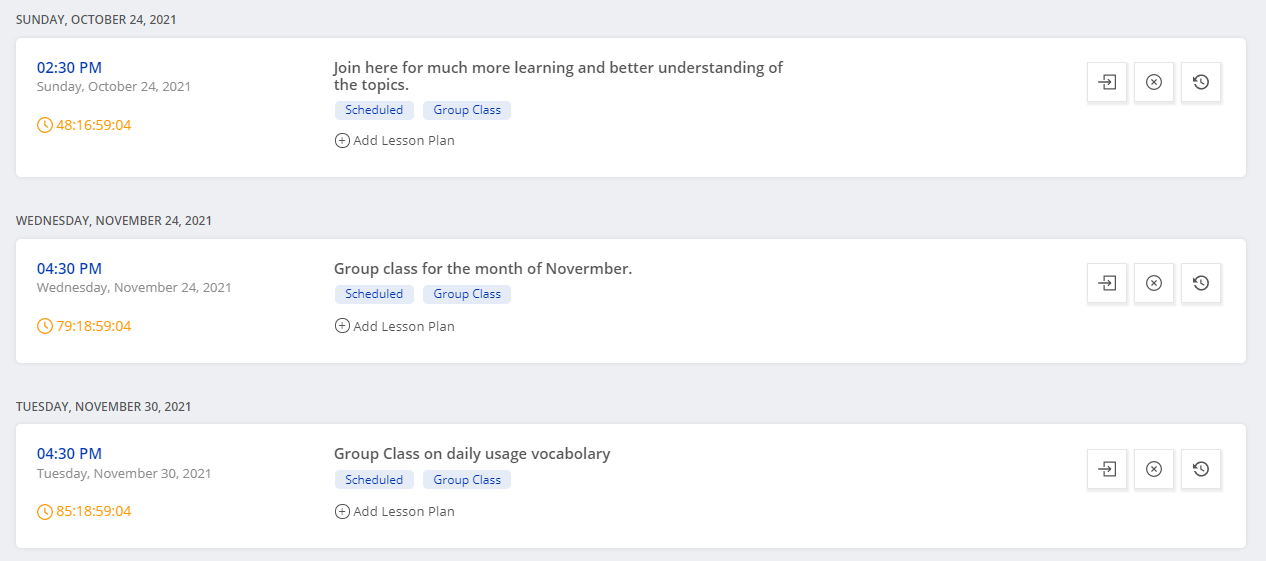
Task: Cancel the October 24 class with the X icon
Action: click(x=1154, y=82)
